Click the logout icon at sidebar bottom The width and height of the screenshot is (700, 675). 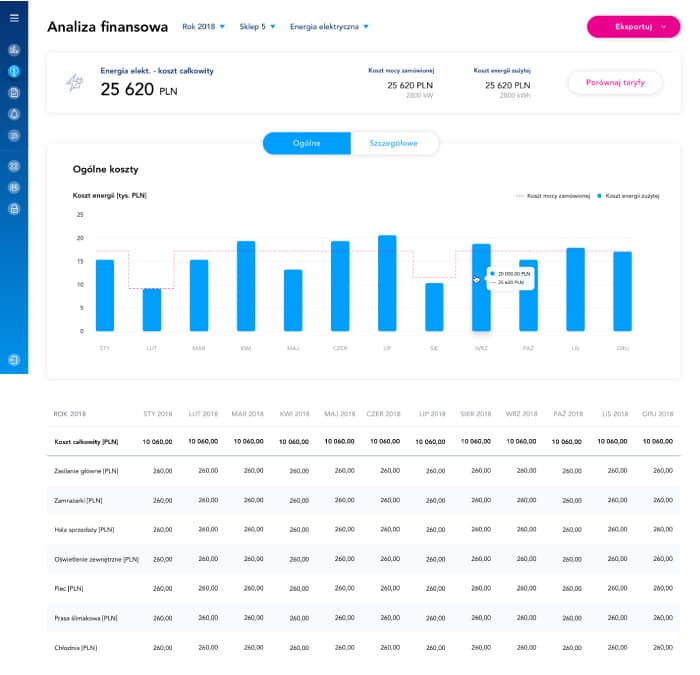[14, 359]
